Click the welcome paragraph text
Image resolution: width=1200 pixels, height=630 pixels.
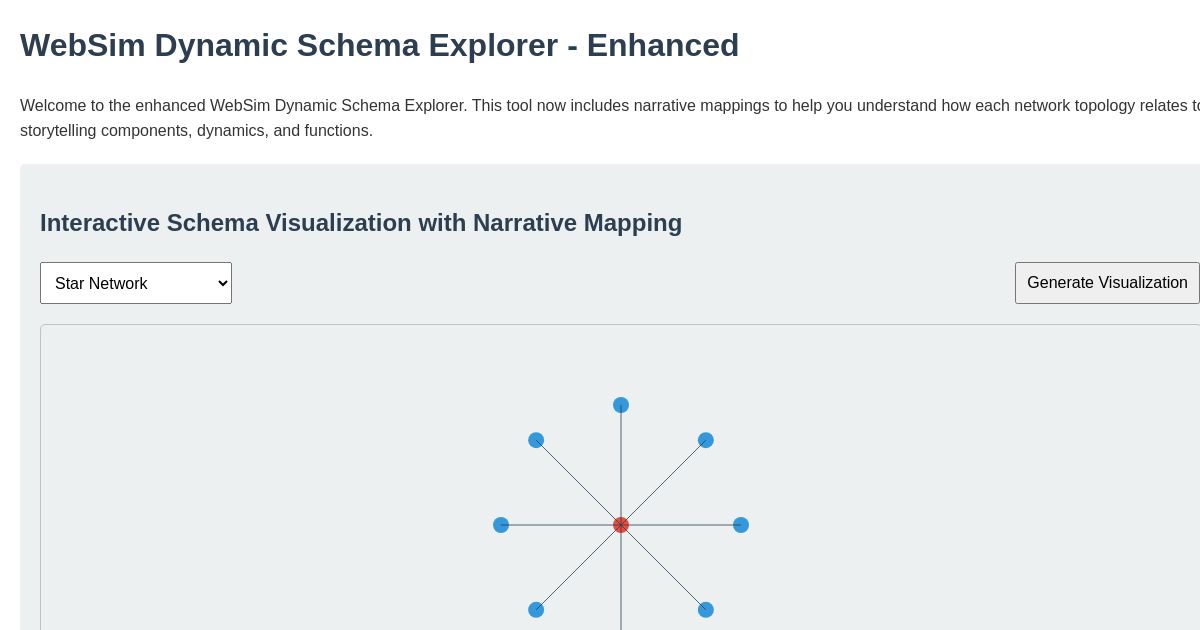tap(400, 118)
